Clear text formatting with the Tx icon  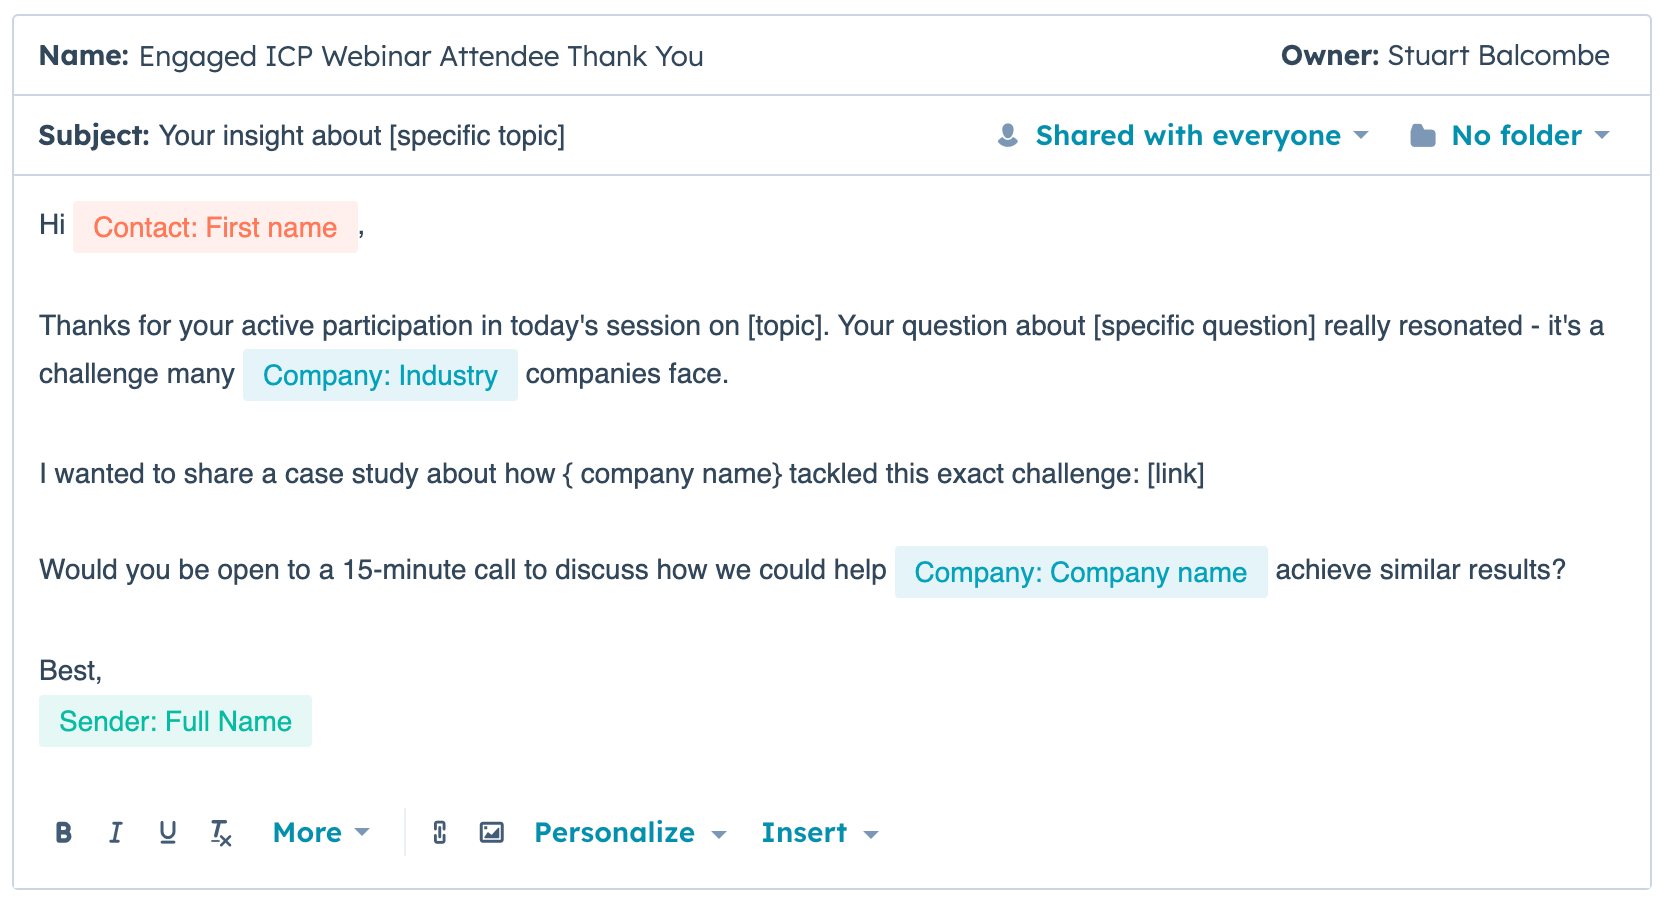[221, 833]
